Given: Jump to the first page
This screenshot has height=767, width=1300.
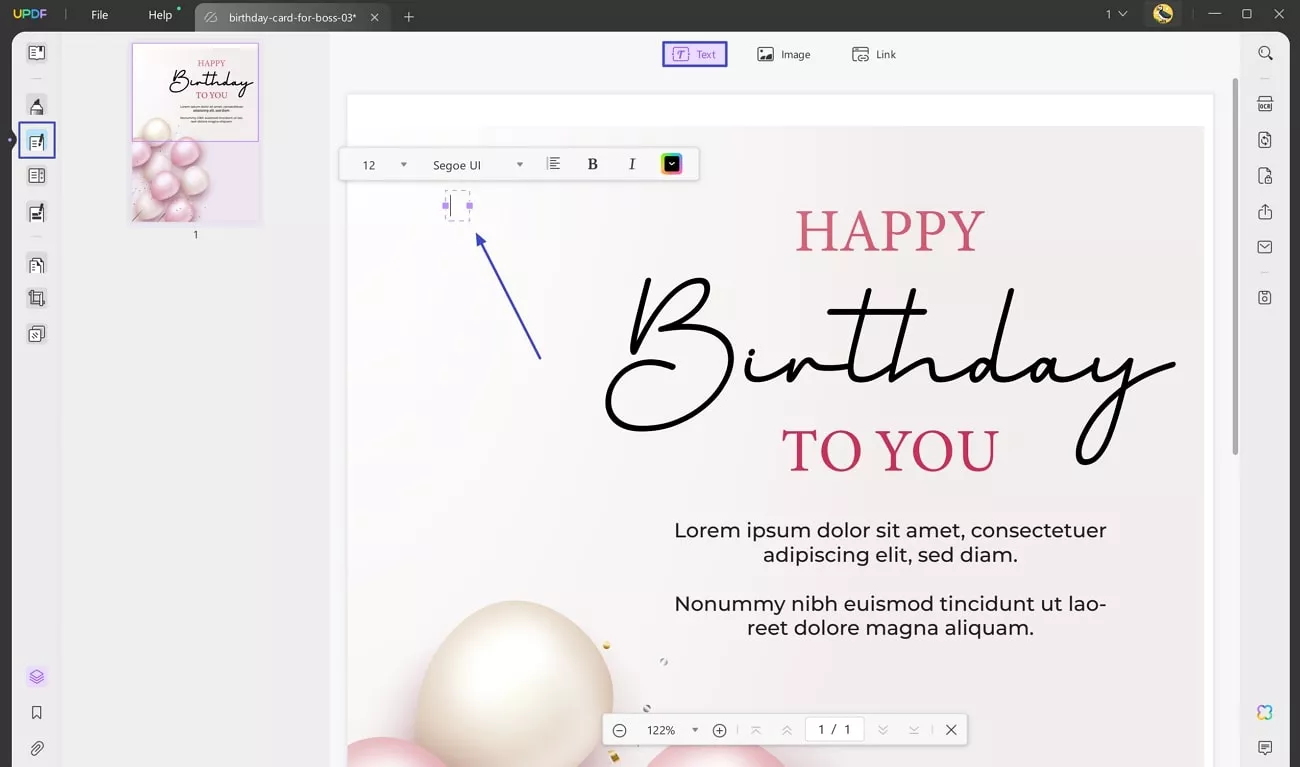Looking at the screenshot, I should [756, 730].
